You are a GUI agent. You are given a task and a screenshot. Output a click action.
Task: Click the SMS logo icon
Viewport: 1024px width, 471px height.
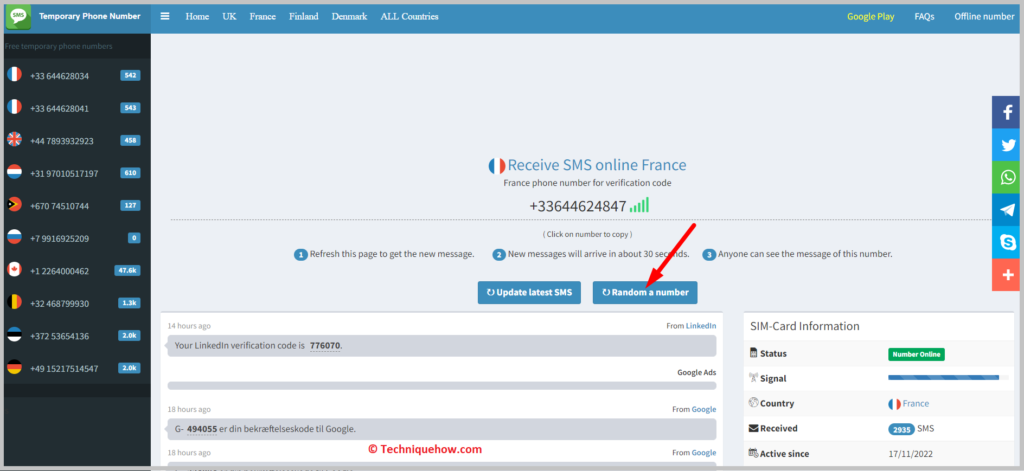point(18,16)
